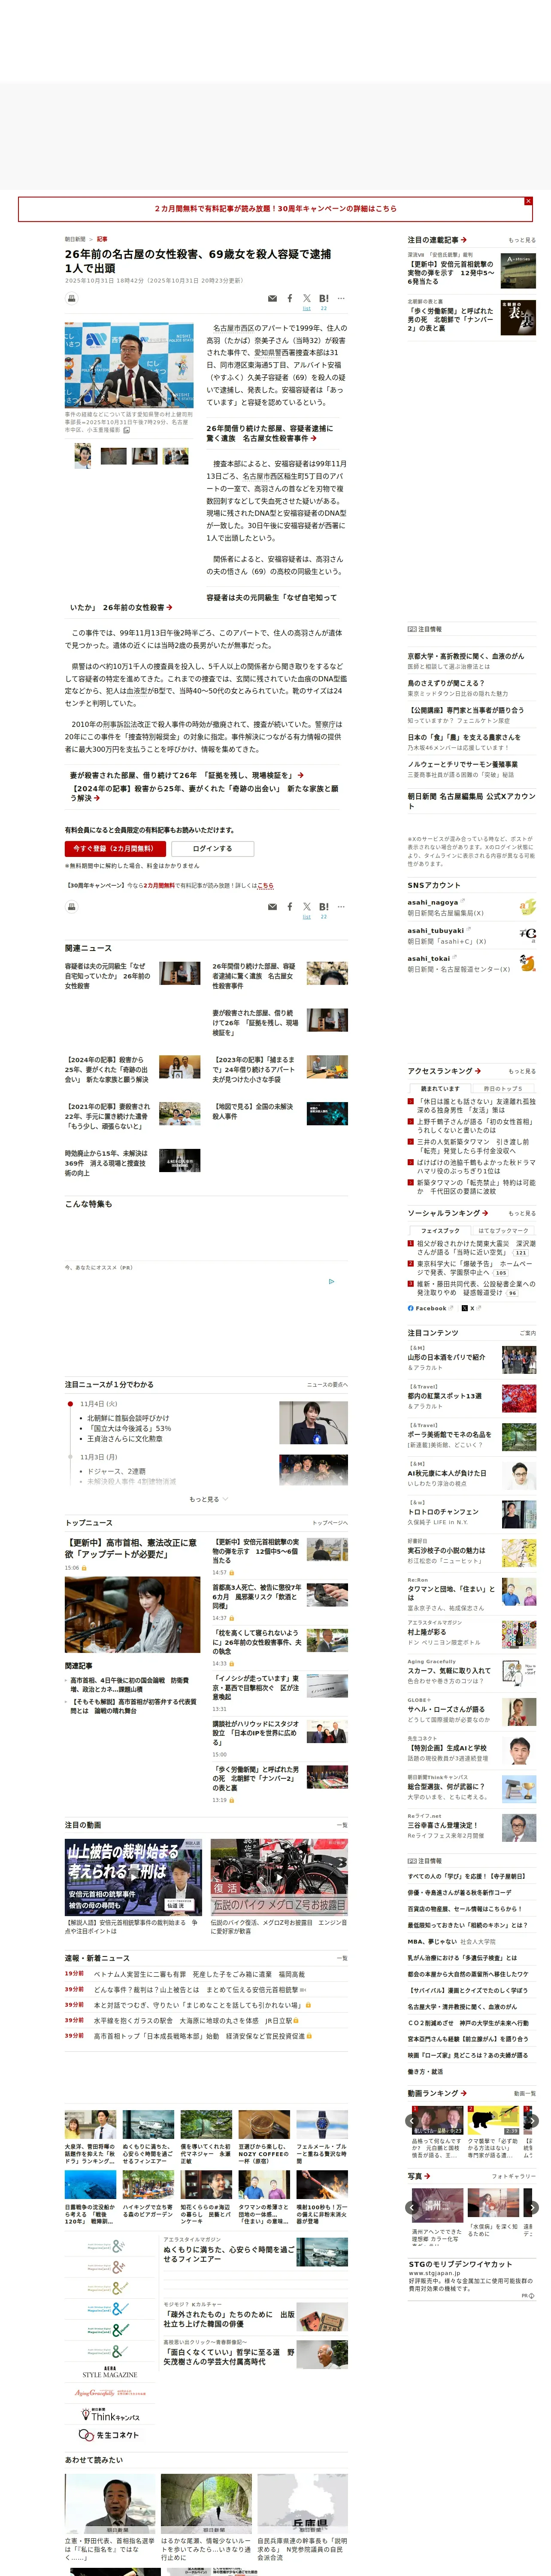This screenshot has width=551, height=2576.
Task: Share by mail from bottom toolbar
Action: pos(272,907)
